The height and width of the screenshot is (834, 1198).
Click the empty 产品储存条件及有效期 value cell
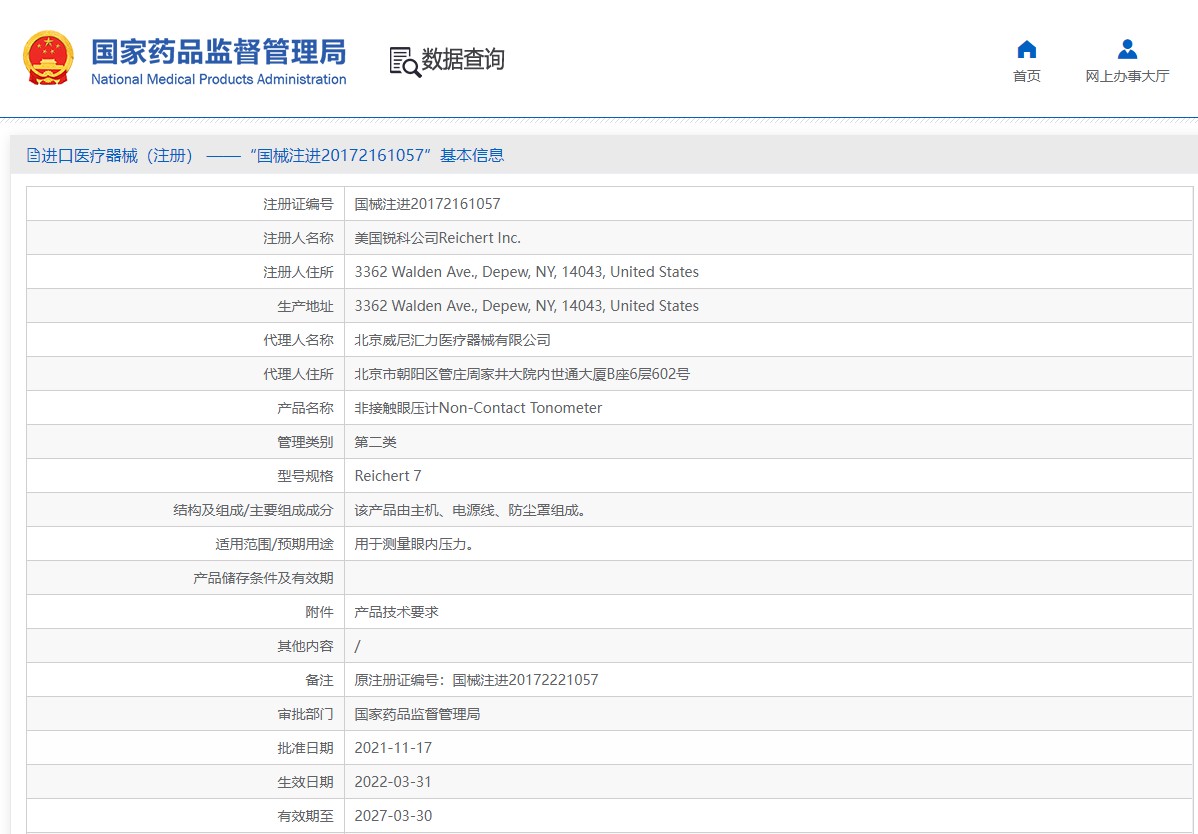point(769,578)
